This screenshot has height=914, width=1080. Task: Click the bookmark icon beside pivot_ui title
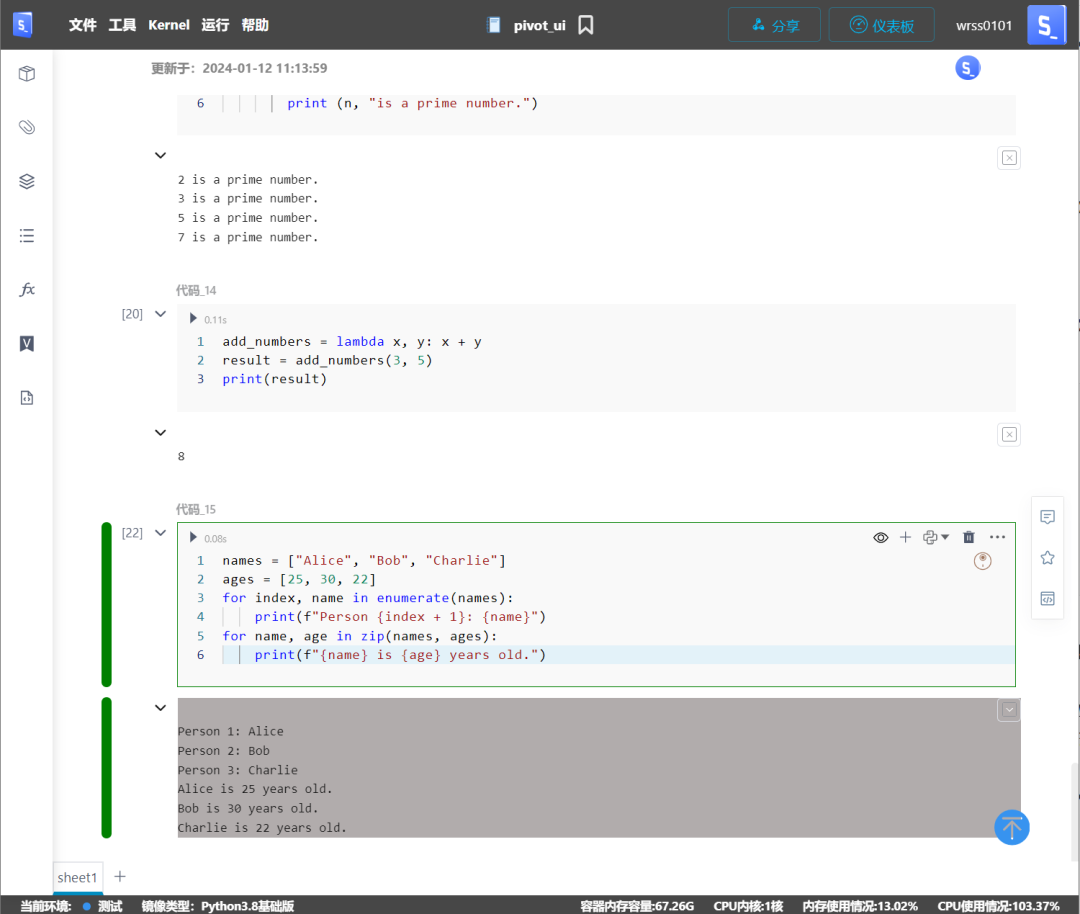coord(586,25)
